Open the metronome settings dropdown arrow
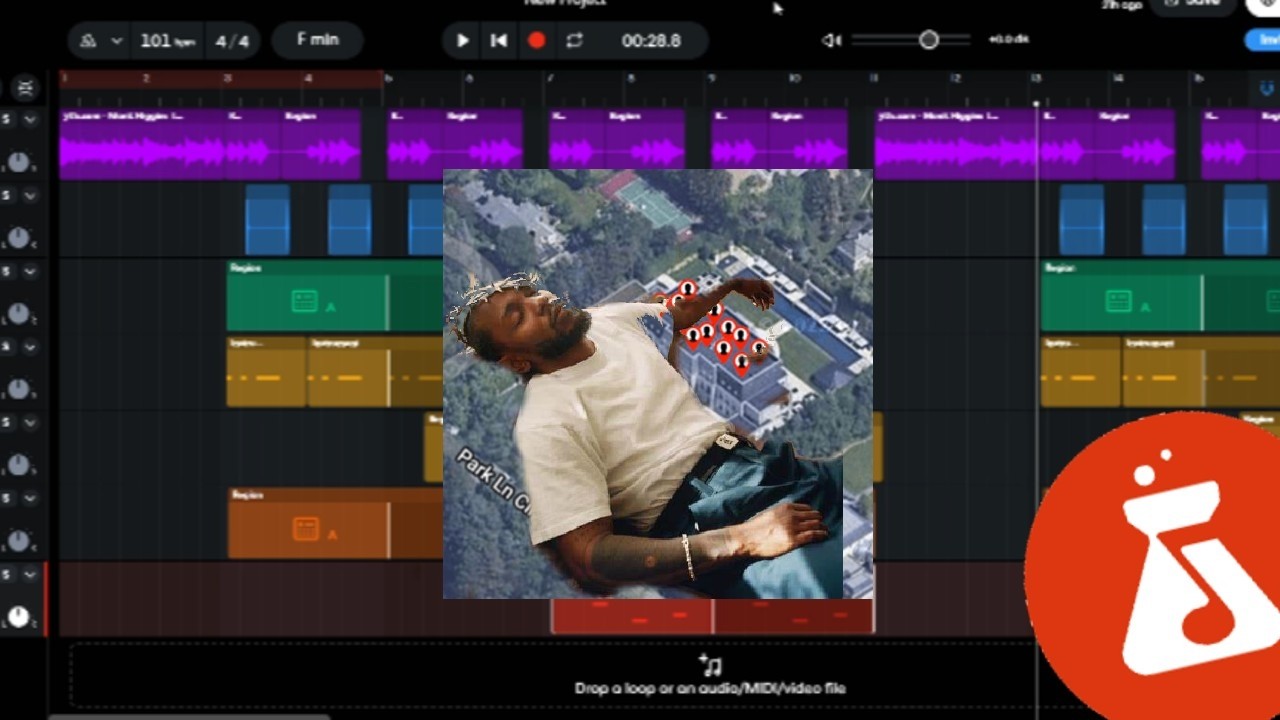 click(x=117, y=41)
